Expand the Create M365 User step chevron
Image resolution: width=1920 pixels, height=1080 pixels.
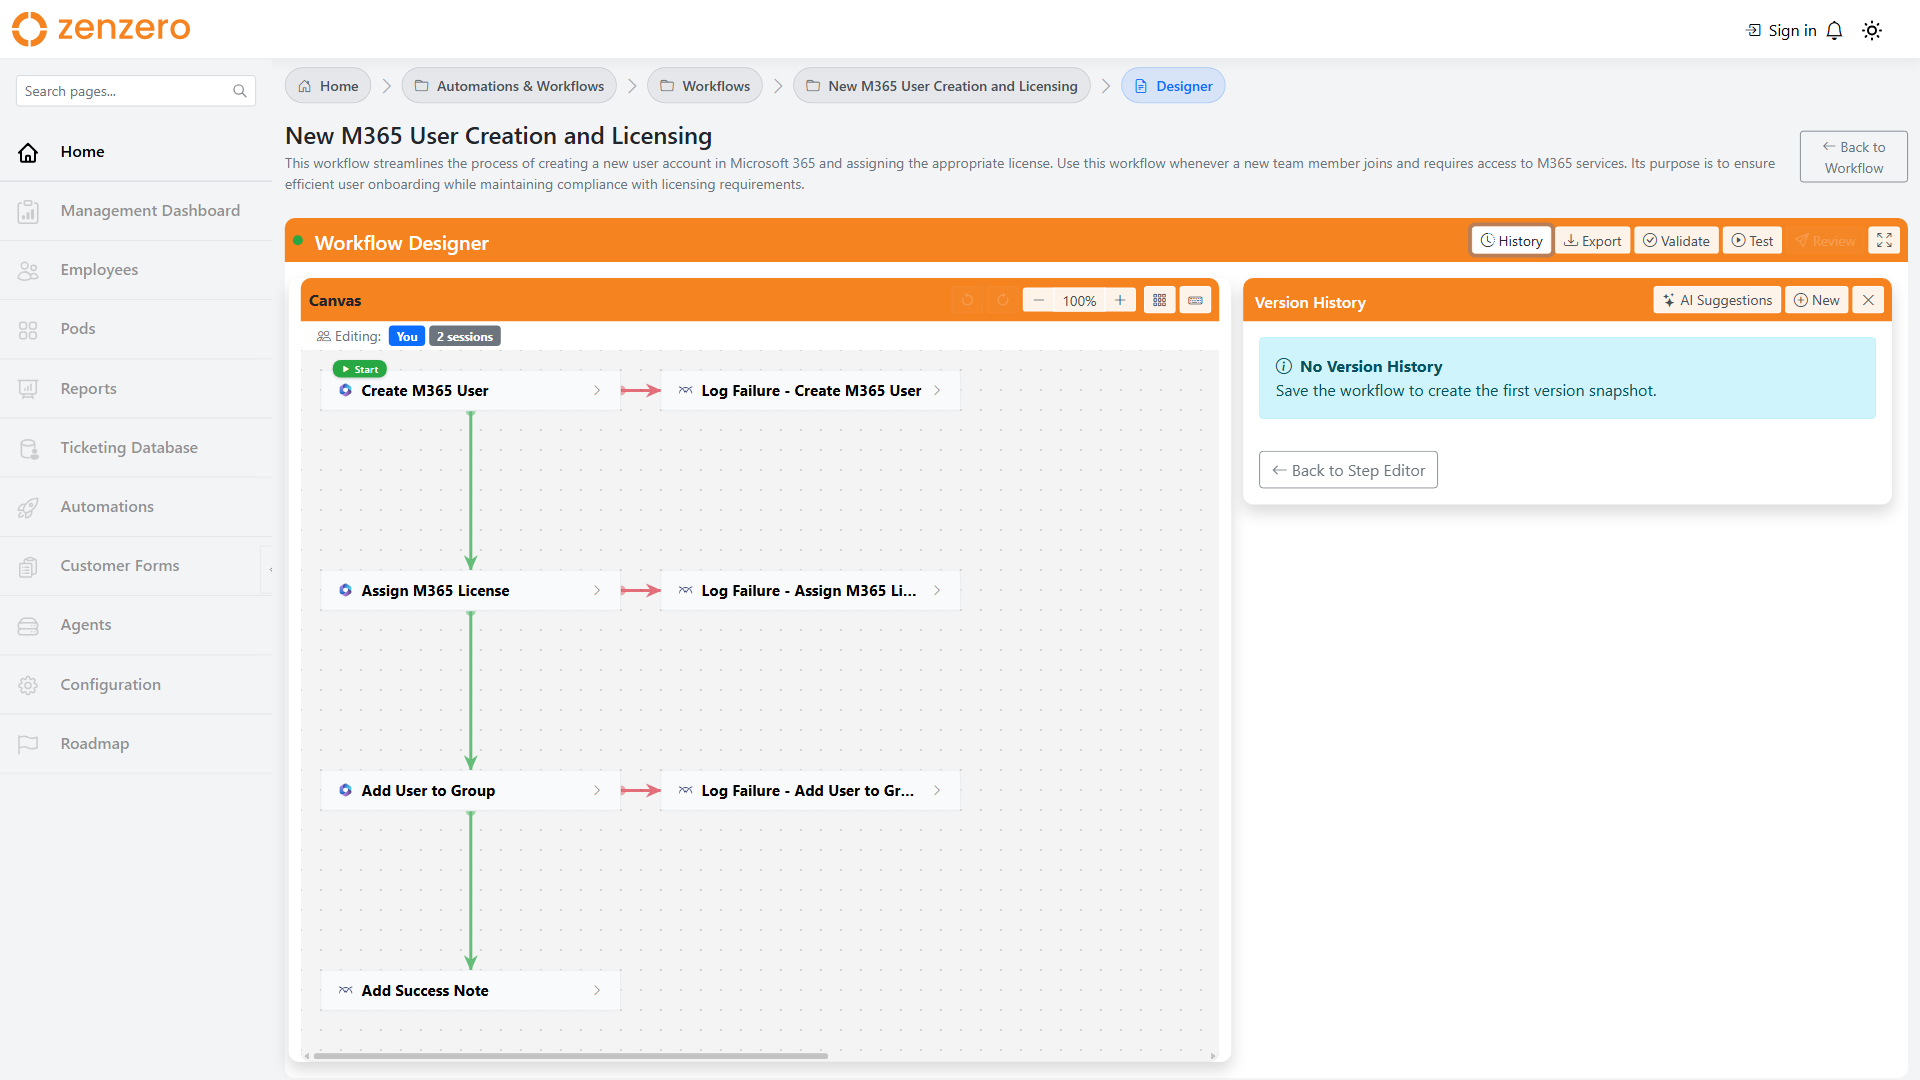pos(597,391)
